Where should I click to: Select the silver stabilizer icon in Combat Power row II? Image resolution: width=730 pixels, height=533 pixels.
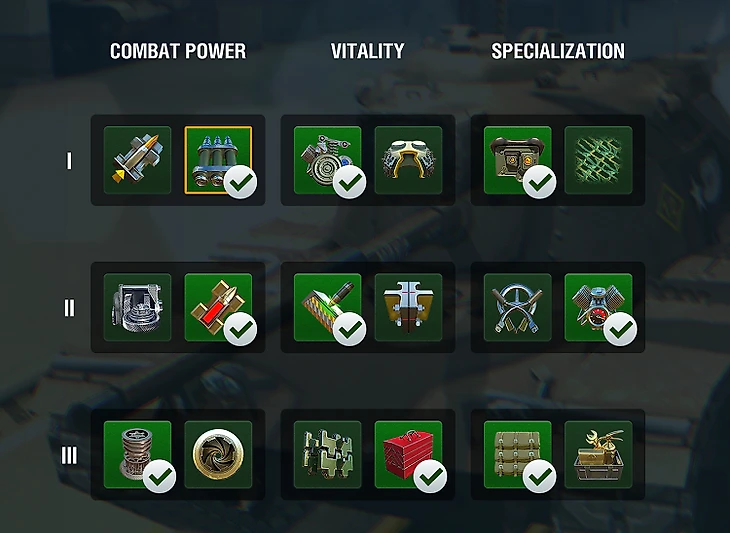[x=137, y=307]
